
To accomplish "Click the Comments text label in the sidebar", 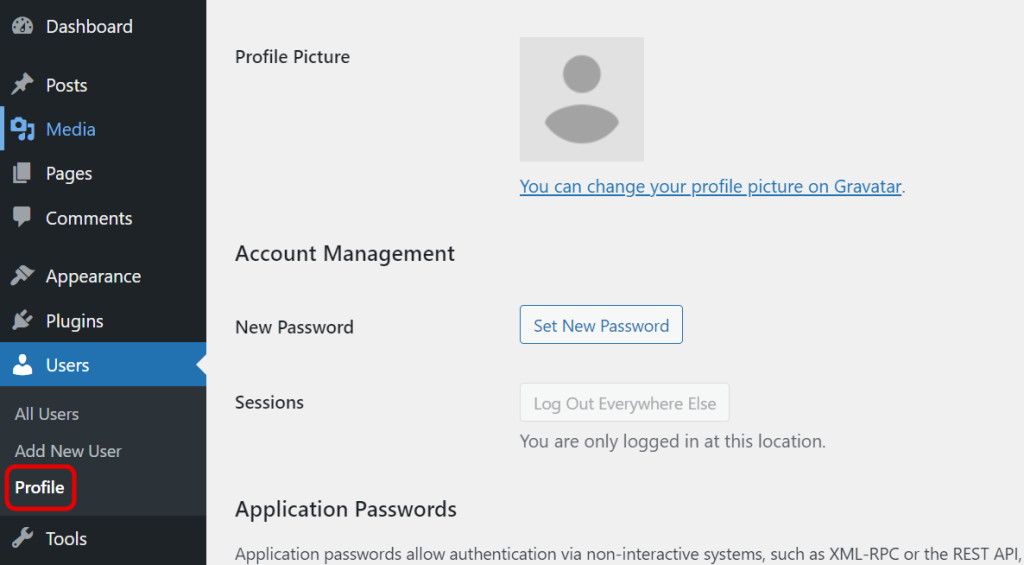I will click(89, 218).
